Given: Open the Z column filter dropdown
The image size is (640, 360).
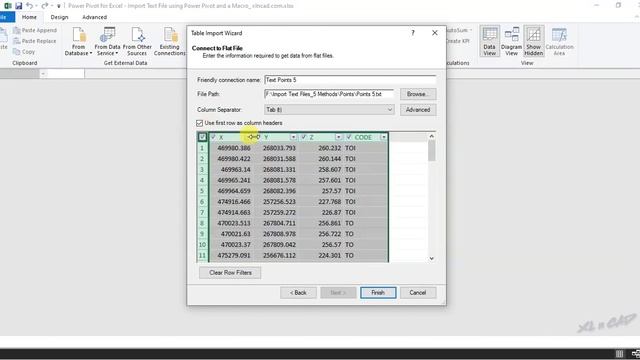Looking at the screenshot, I should 338,137.
